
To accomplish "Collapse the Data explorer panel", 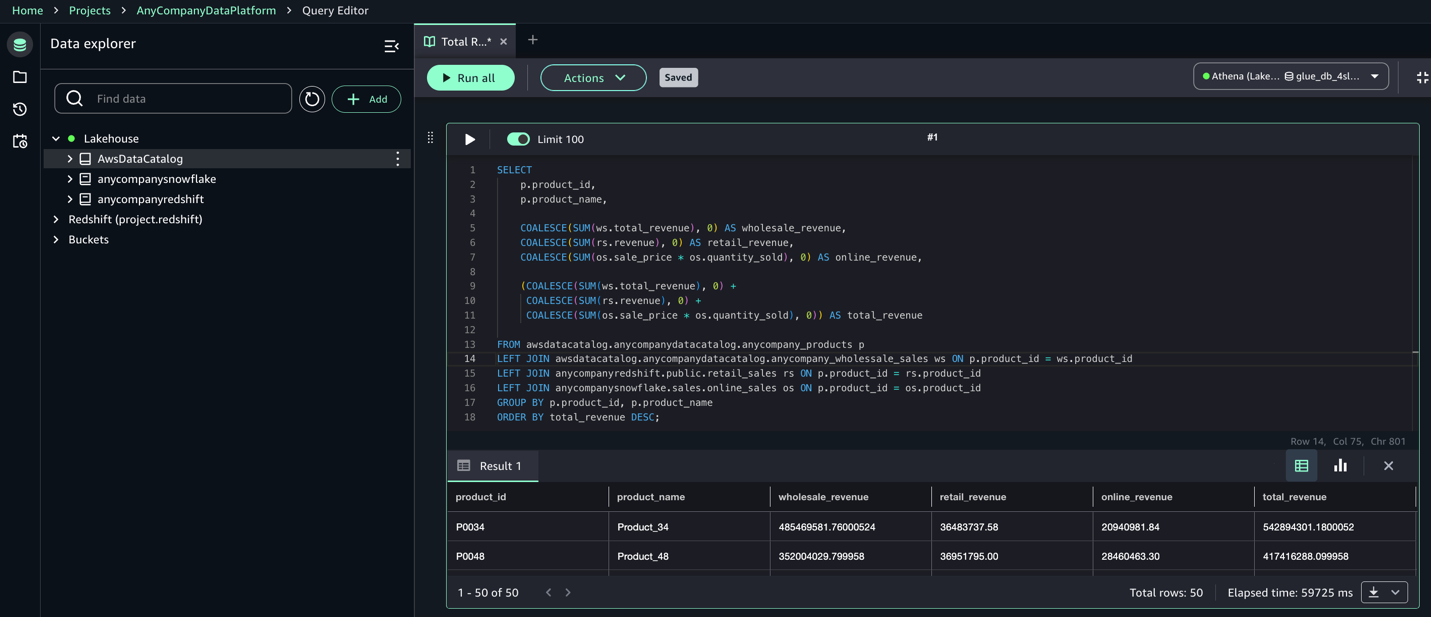I will tap(391, 46).
